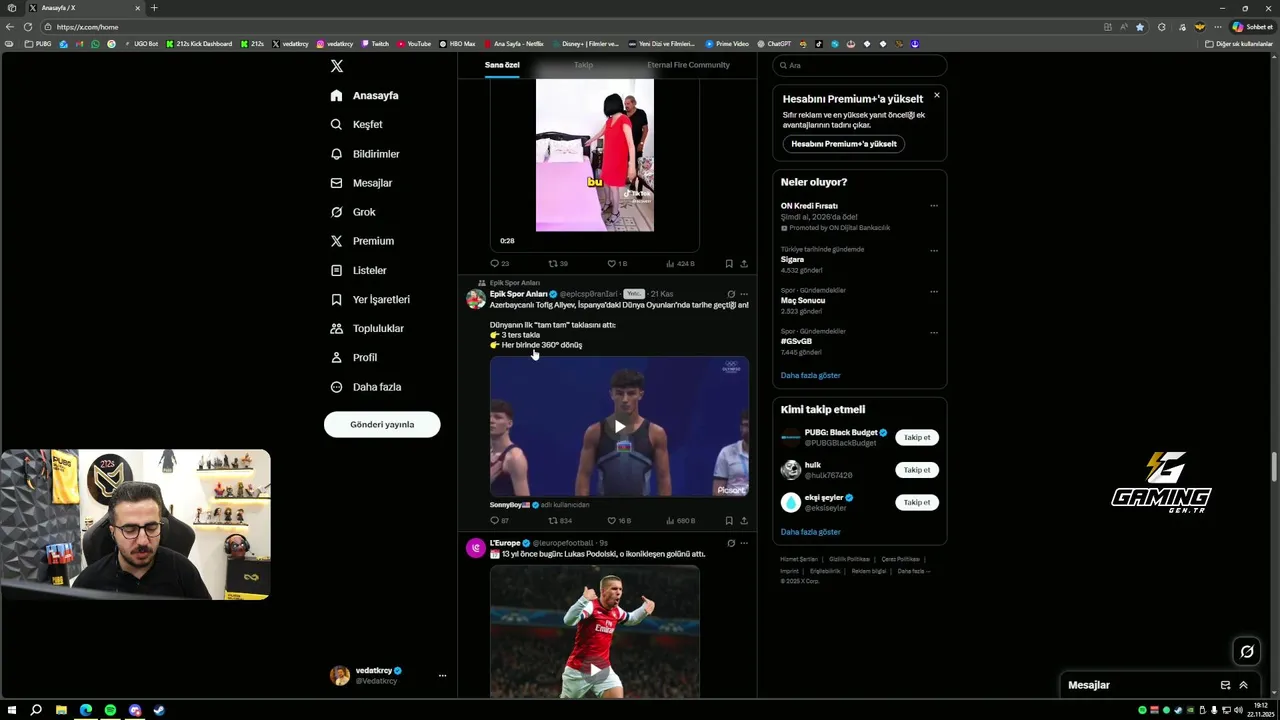The width and height of the screenshot is (1280, 720).
Task: Play the Tofig Aliyev gymnastics video
Action: coord(619,426)
